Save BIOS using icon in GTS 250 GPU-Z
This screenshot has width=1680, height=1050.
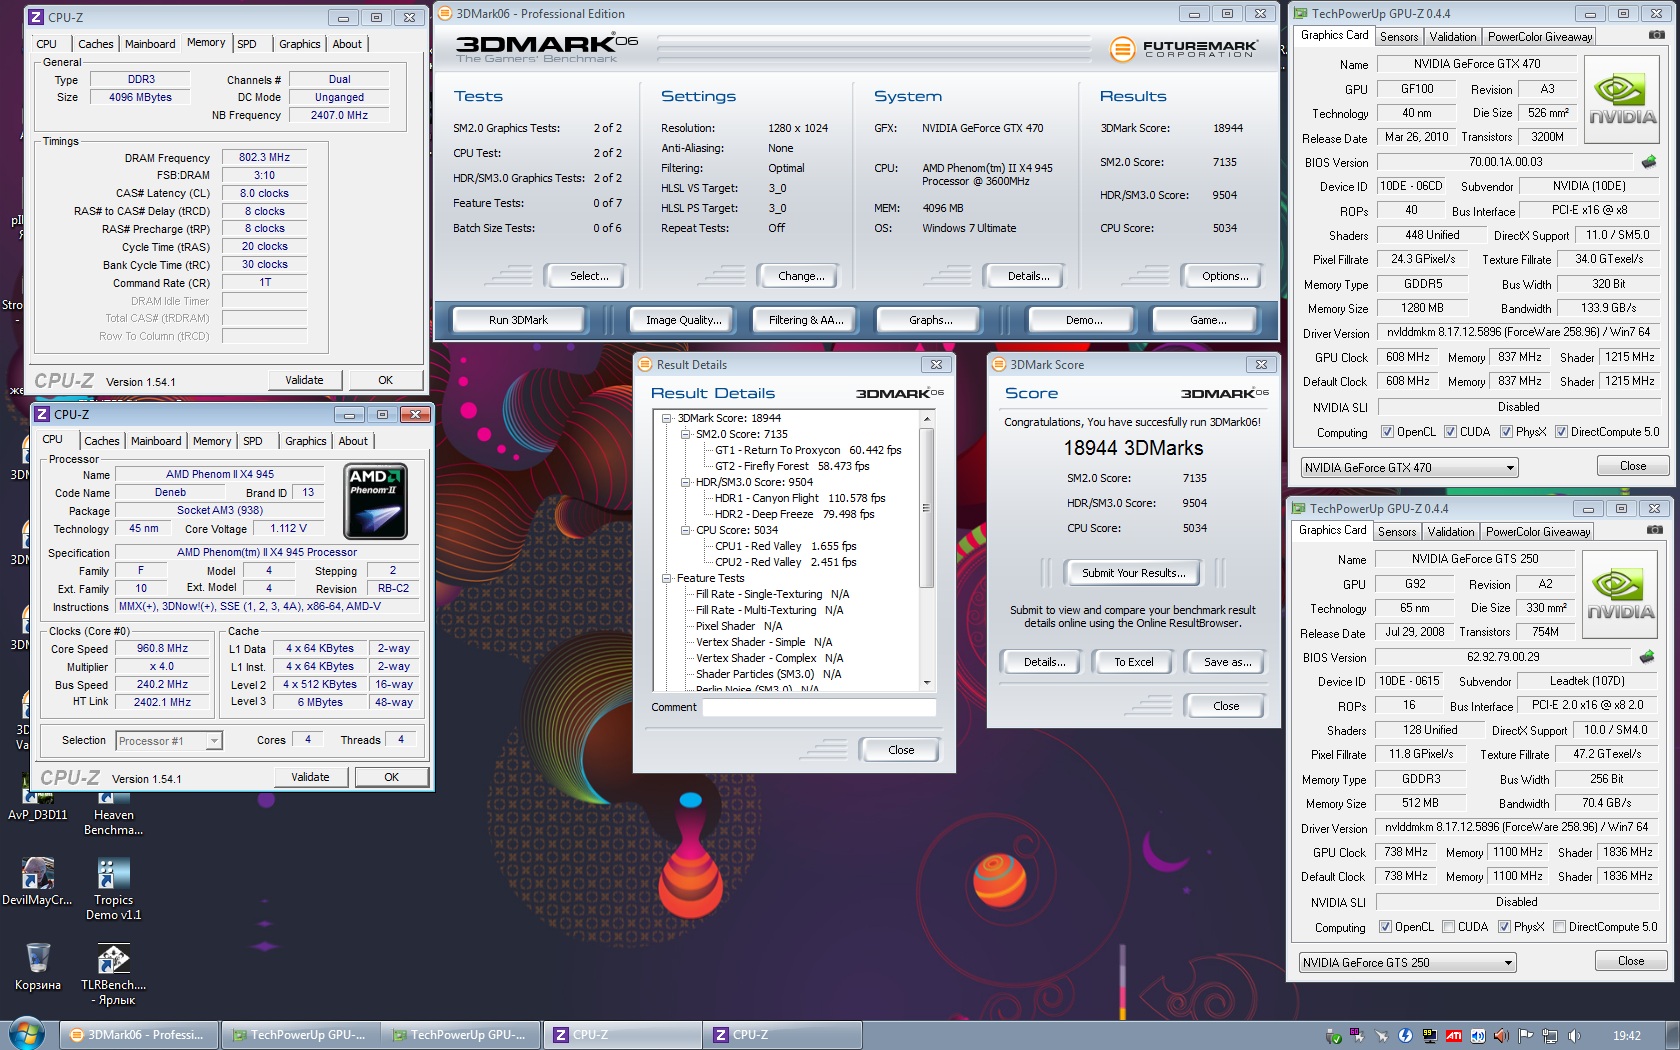(1647, 657)
